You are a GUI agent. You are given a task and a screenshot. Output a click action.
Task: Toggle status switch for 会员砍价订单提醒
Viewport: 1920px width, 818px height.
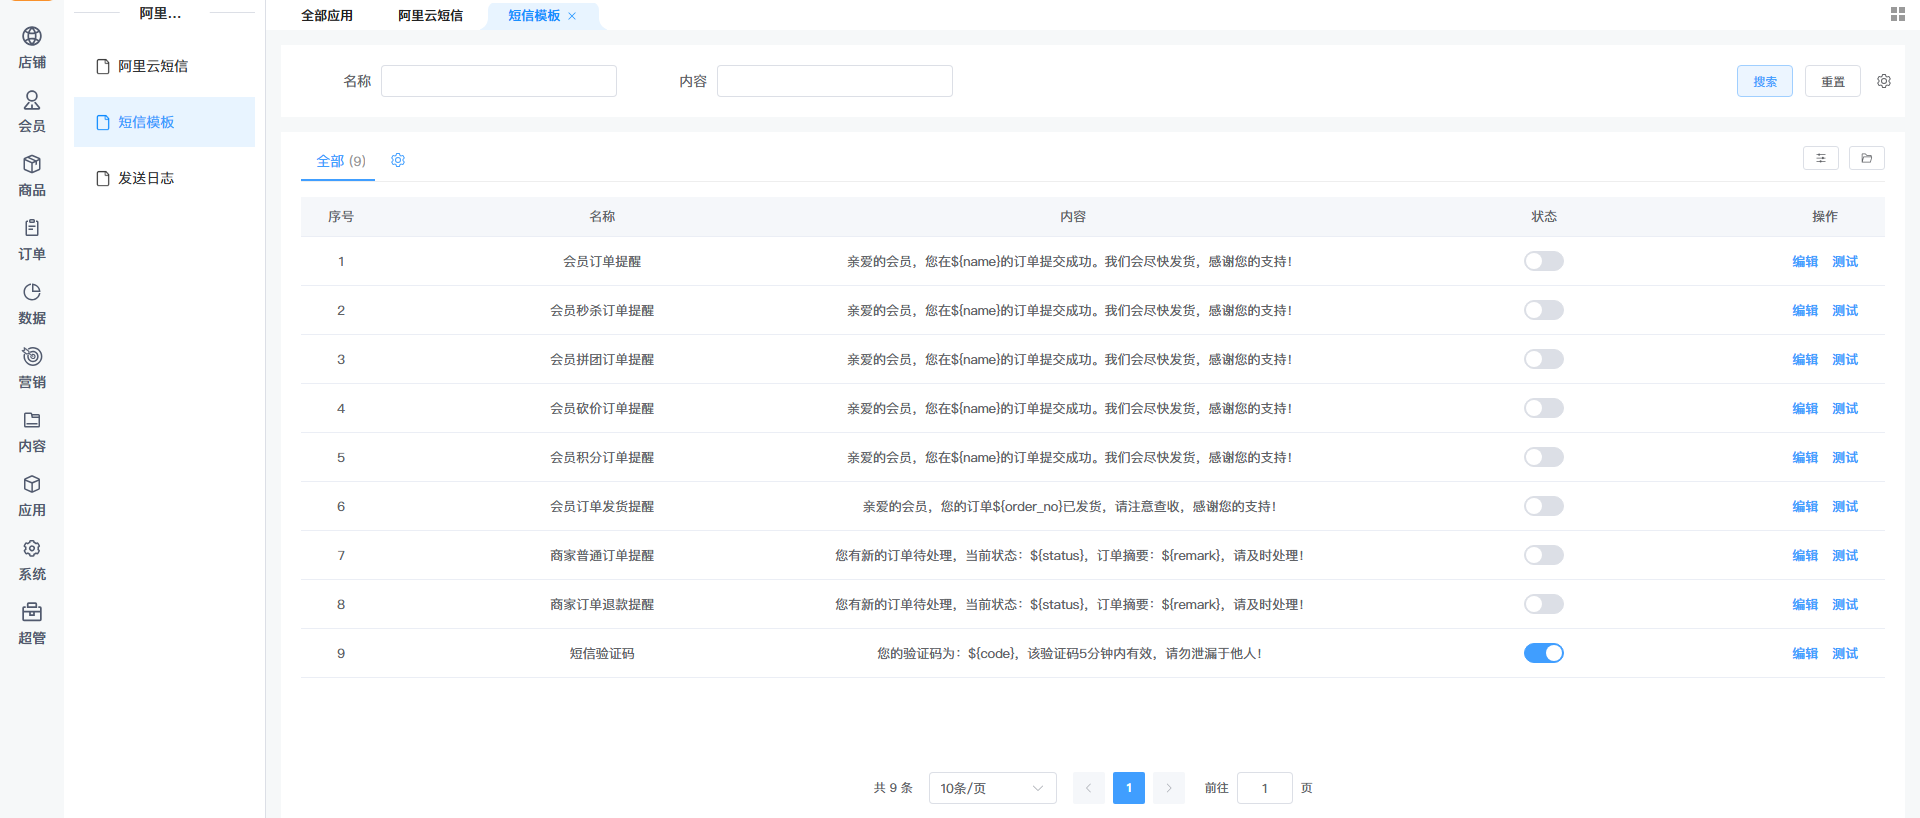tap(1544, 408)
